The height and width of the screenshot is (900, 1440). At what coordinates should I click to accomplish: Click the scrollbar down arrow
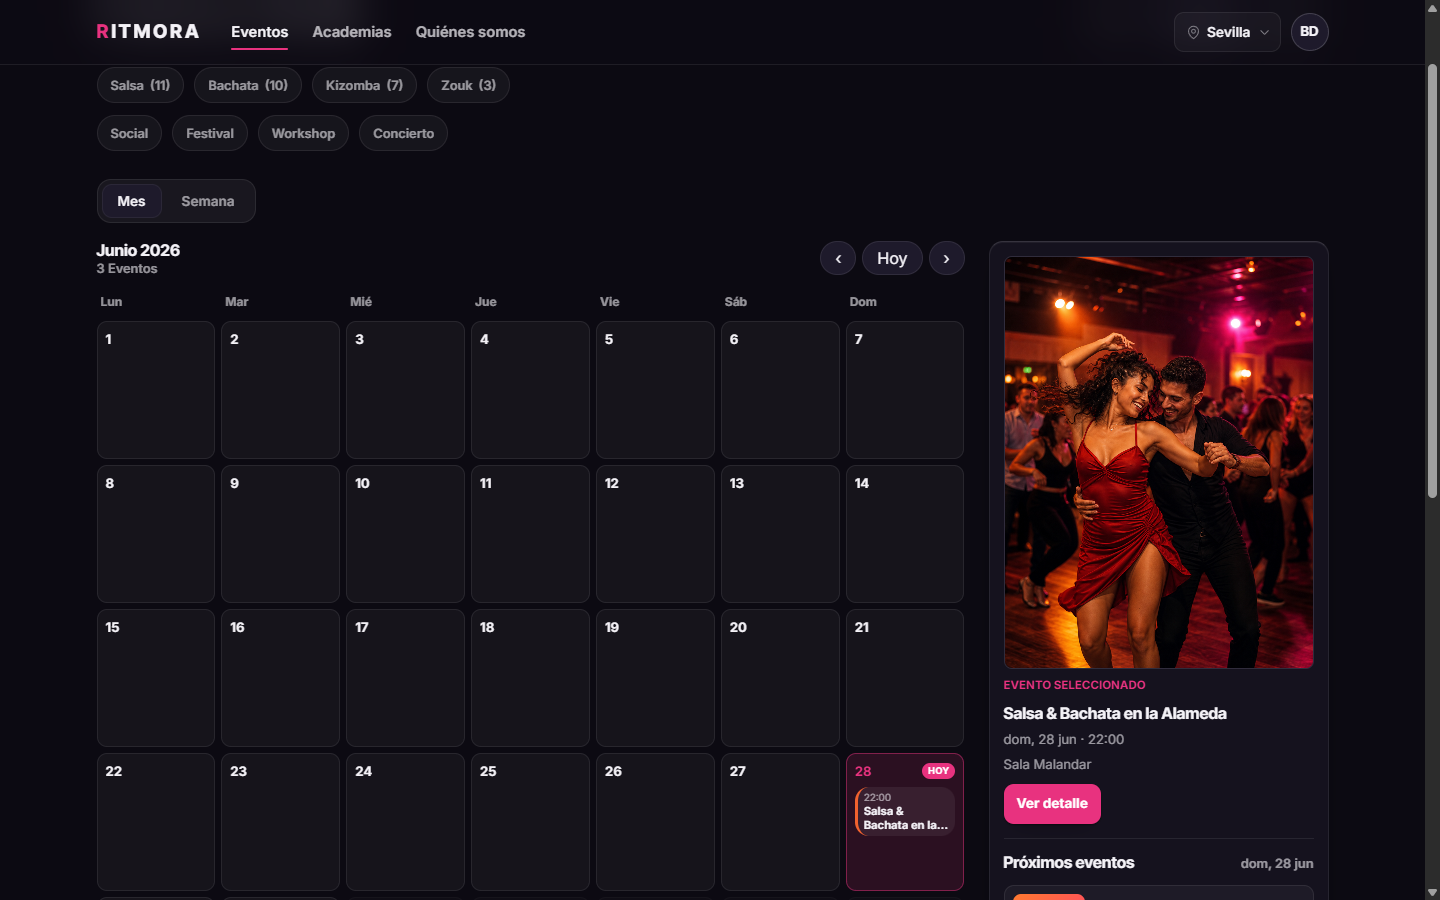tap(1432, 892)
